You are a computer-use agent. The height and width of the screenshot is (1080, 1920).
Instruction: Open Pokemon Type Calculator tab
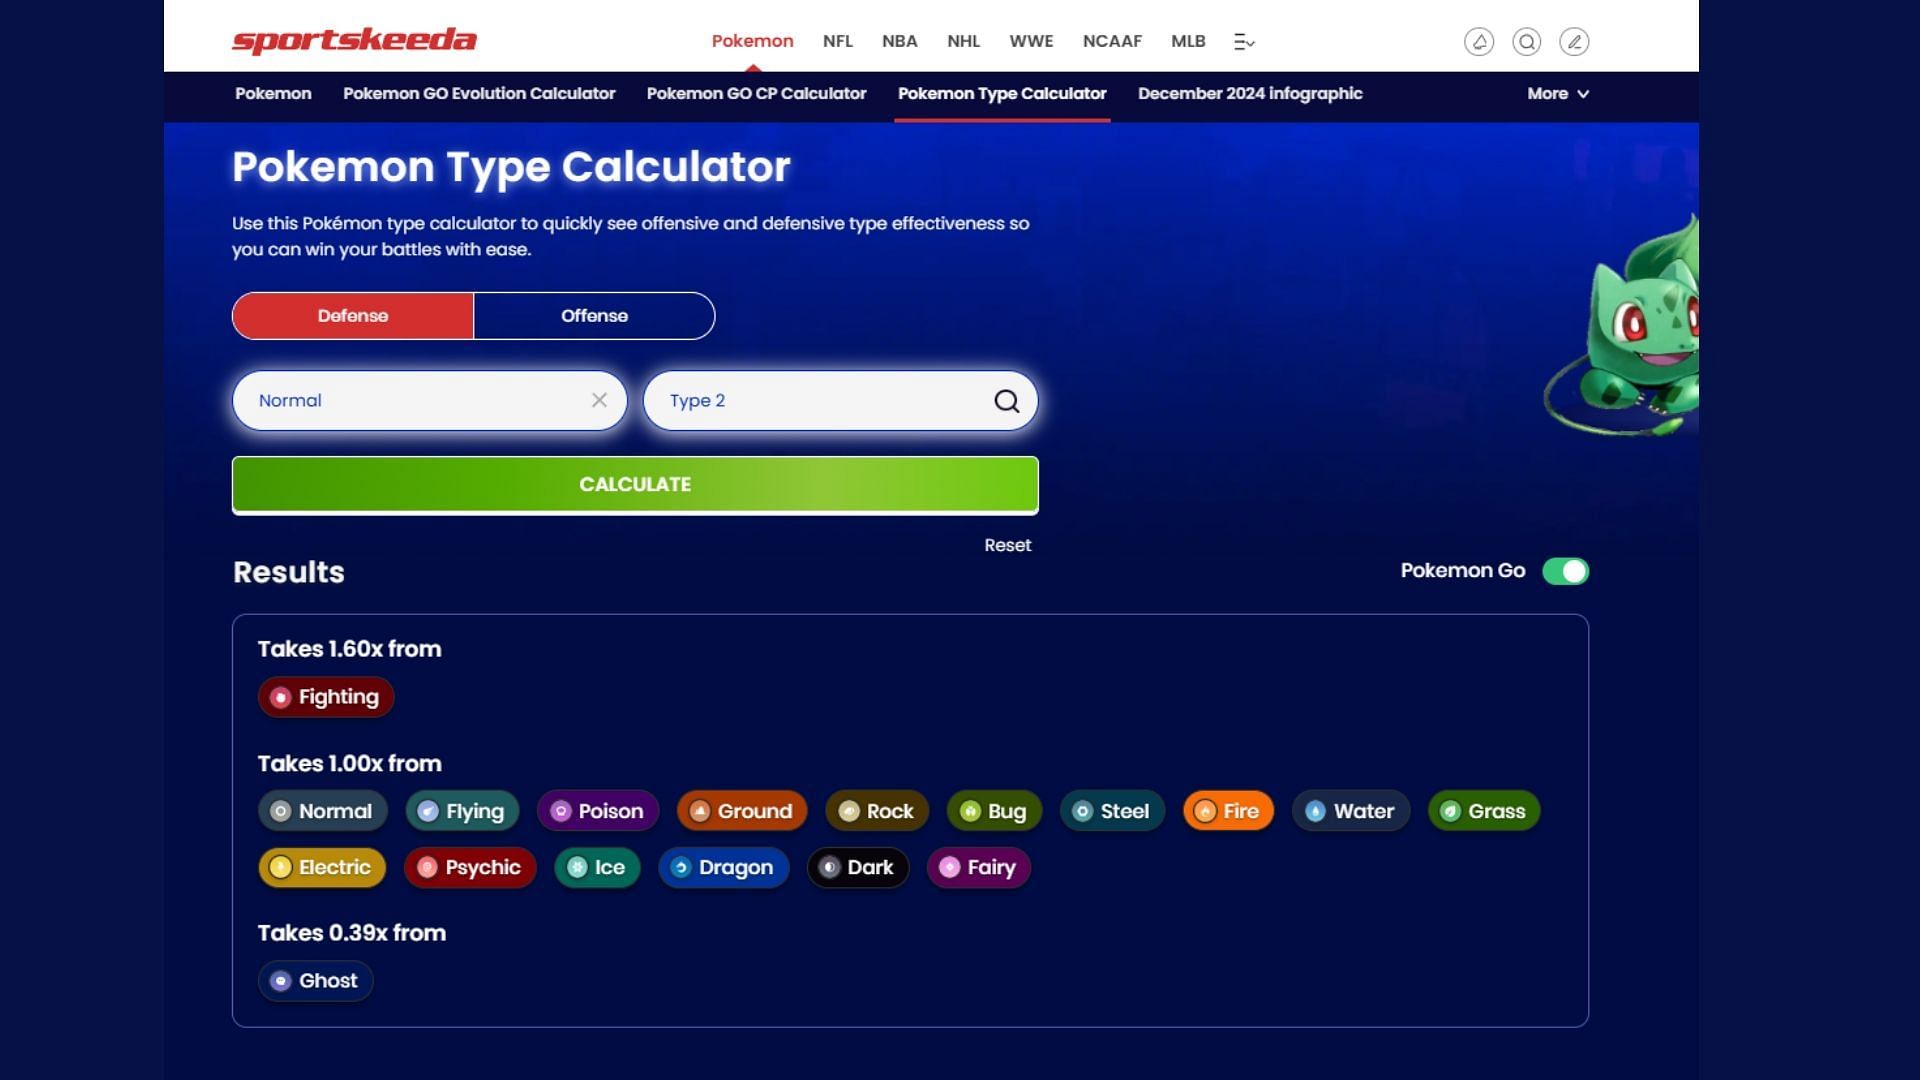1002,94
